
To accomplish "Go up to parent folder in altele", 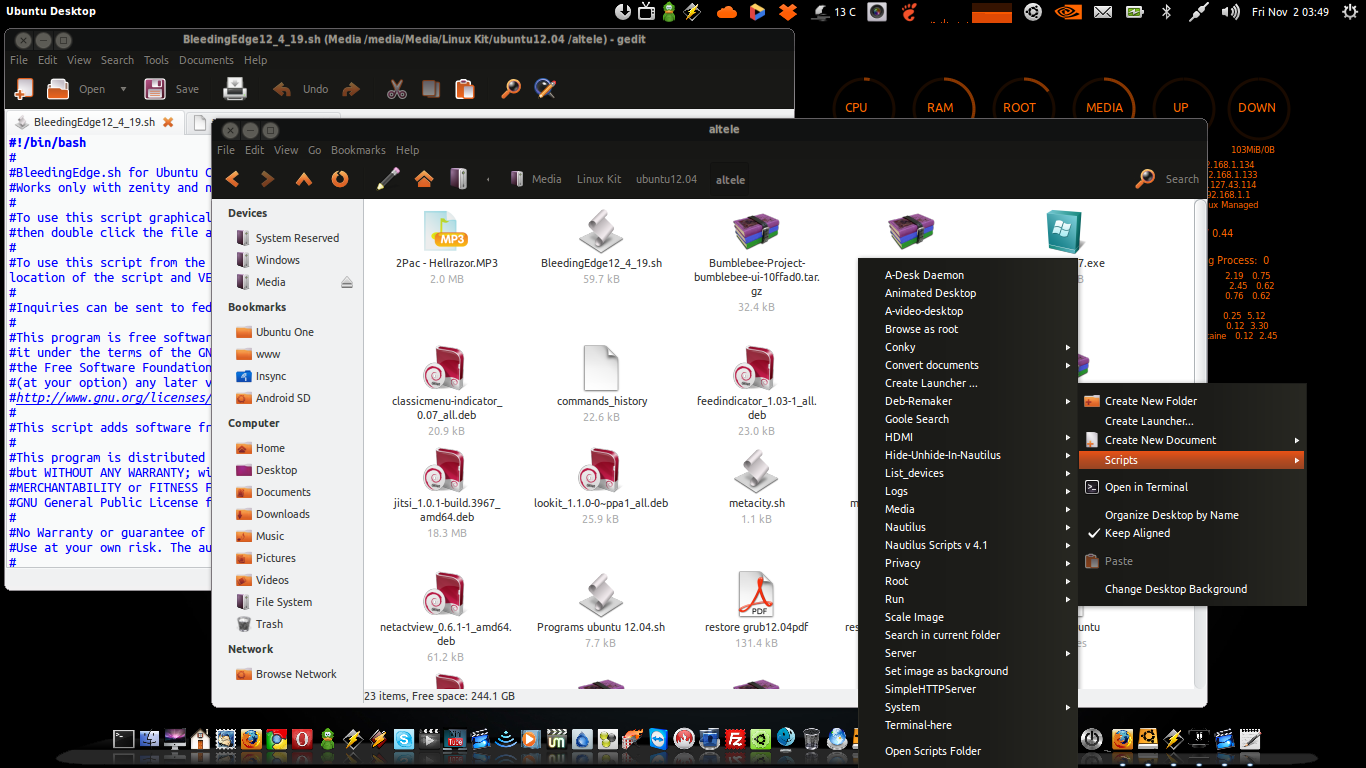I will pos(304,179).
